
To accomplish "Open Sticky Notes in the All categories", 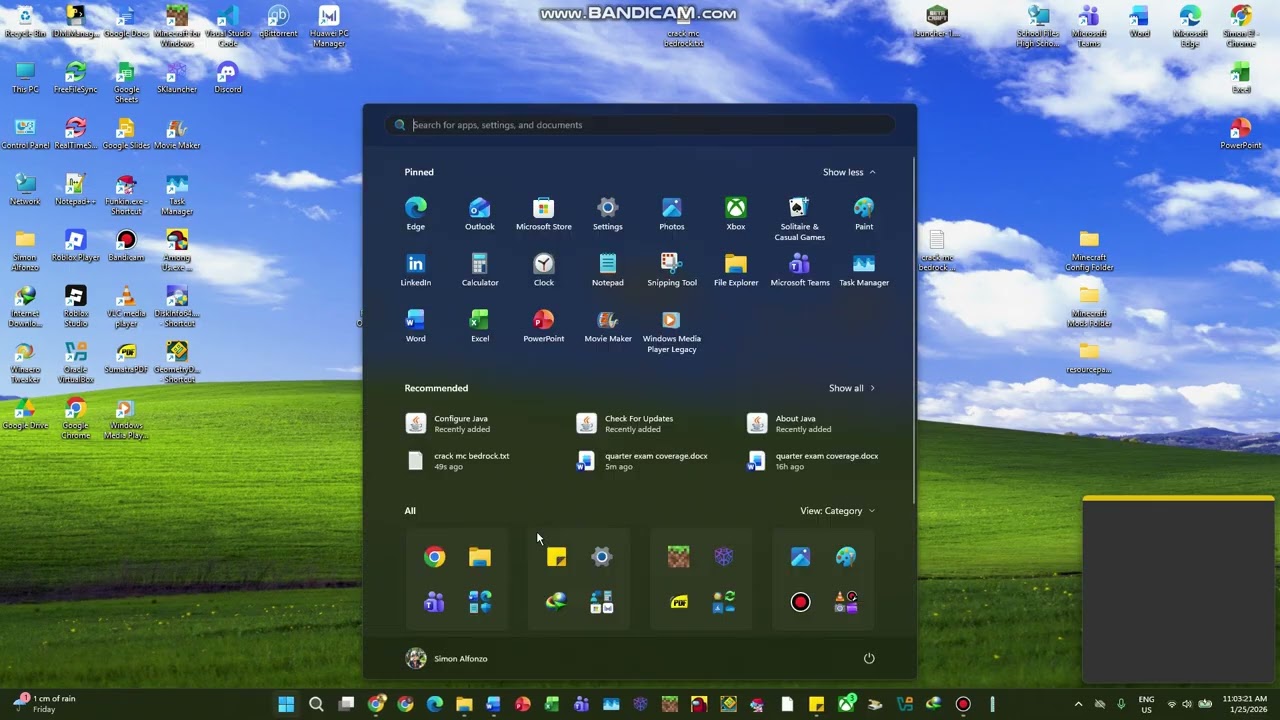I will point(557,557).
